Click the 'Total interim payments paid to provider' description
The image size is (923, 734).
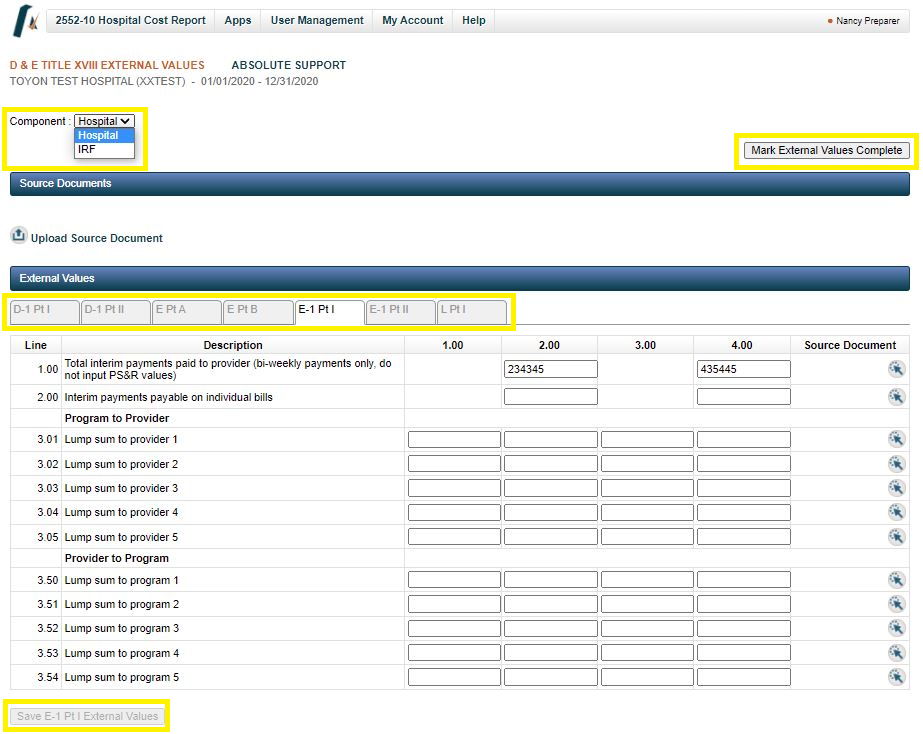coord(228,369)
